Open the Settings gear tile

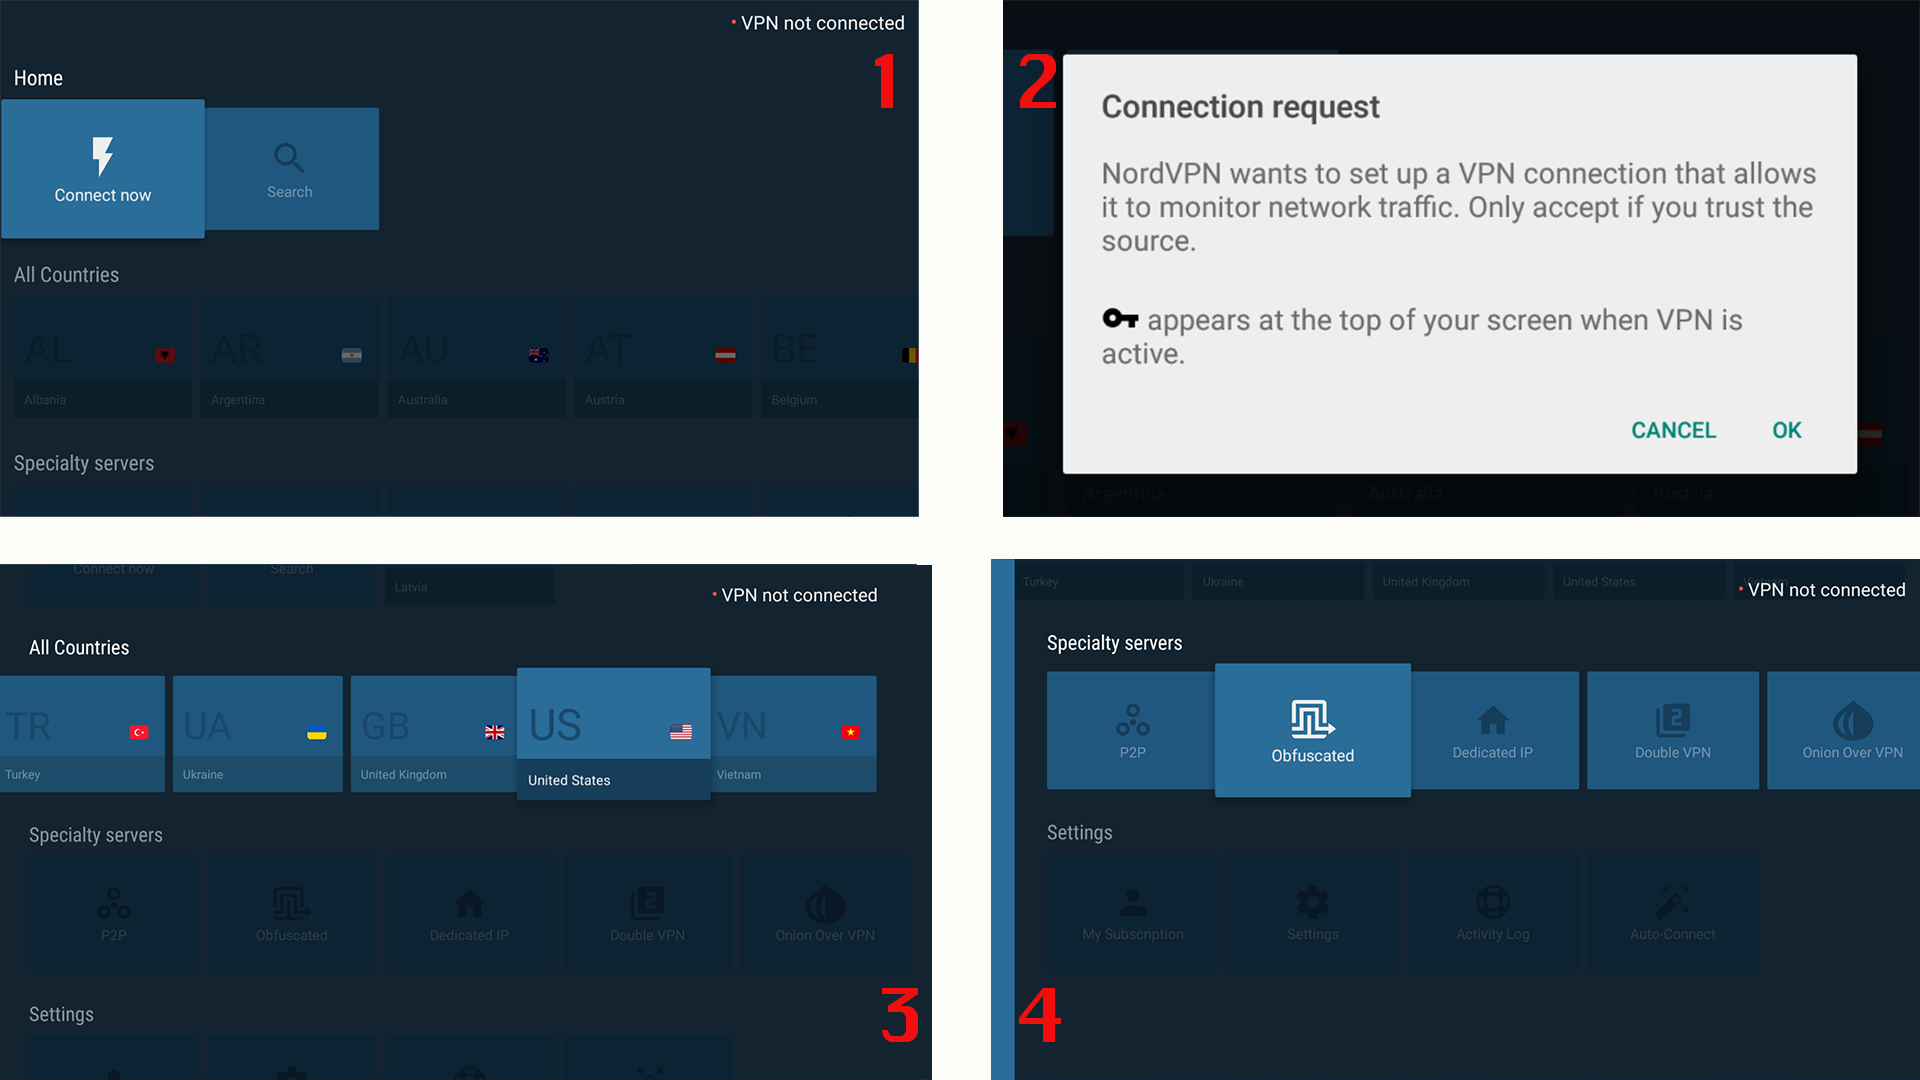(1313, 912)
